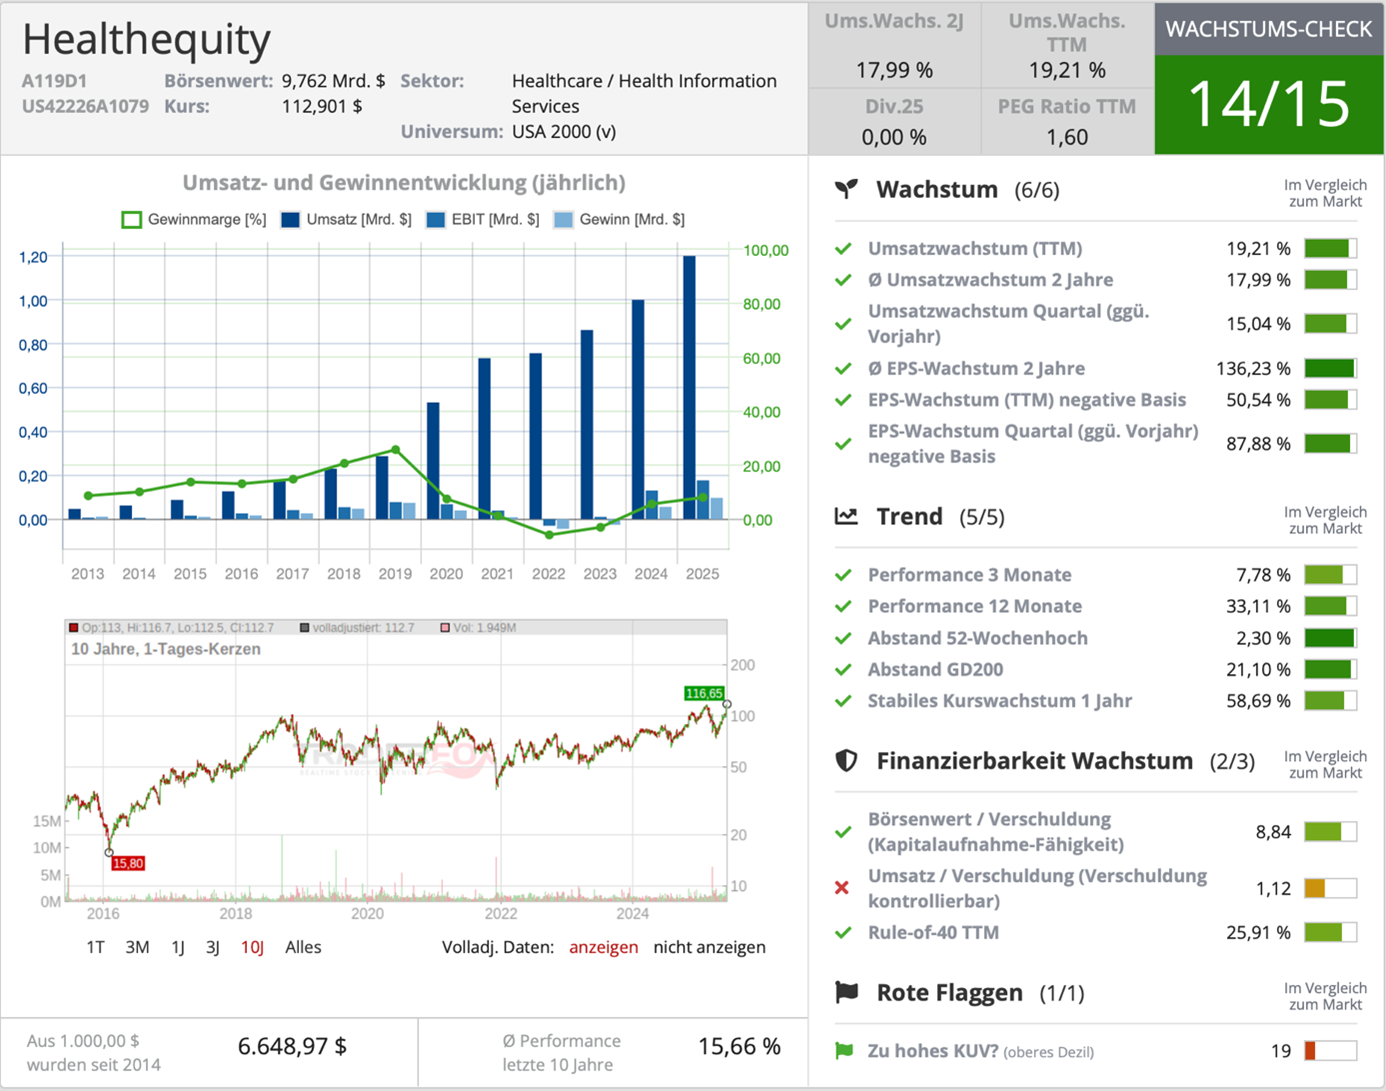The image size is (1386, 1091).
Task: Click the red Zu hohes KUV comparison bar
Action: coord(1330,1051)
